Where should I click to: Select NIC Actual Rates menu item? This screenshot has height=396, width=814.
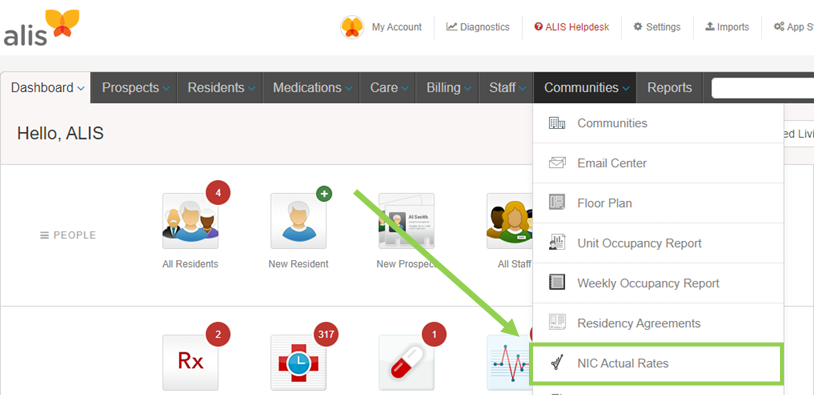[656, 363]
